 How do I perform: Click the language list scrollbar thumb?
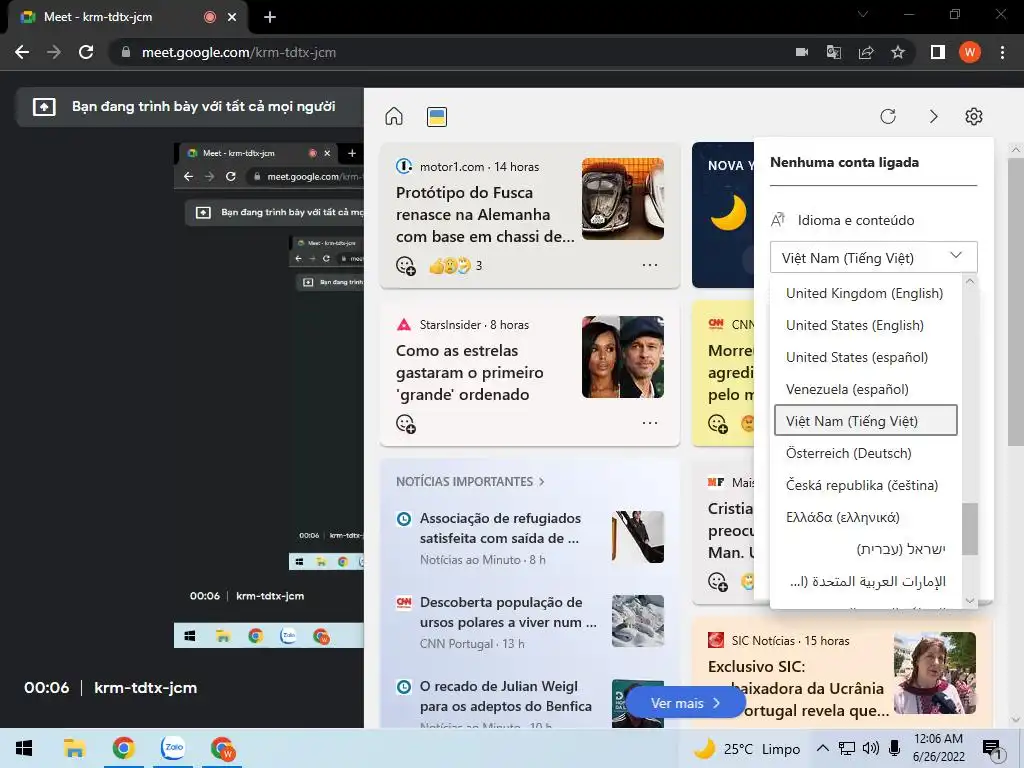click(970, 529)
